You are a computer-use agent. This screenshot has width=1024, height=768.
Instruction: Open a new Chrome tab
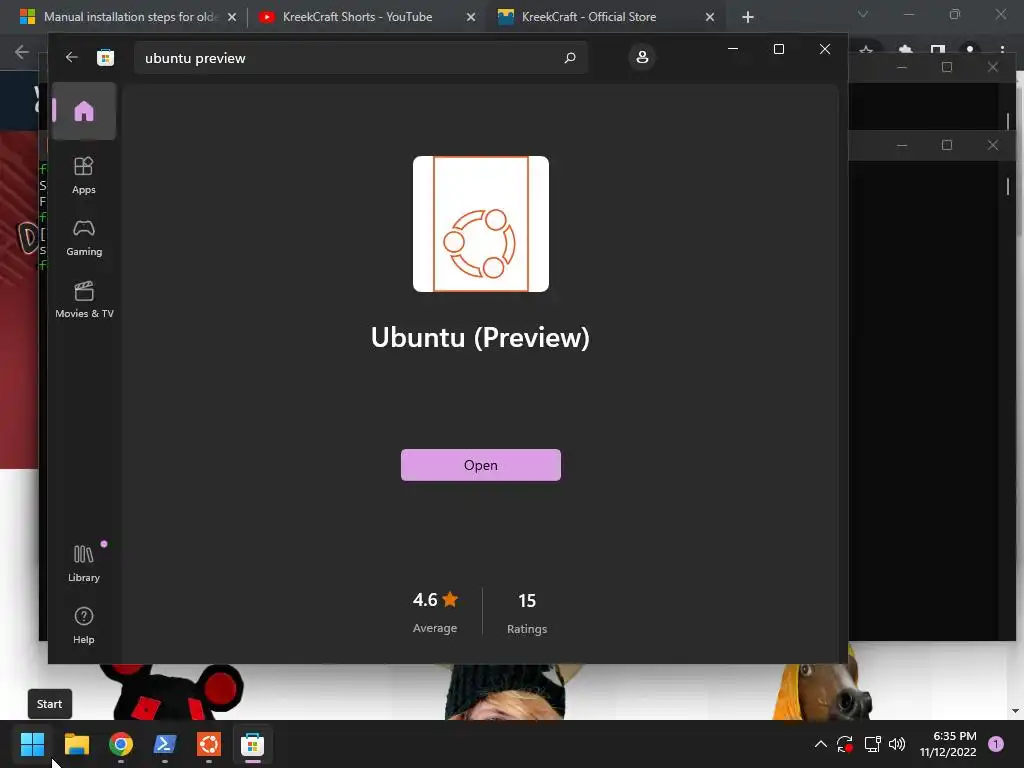[x=748, y=17]
